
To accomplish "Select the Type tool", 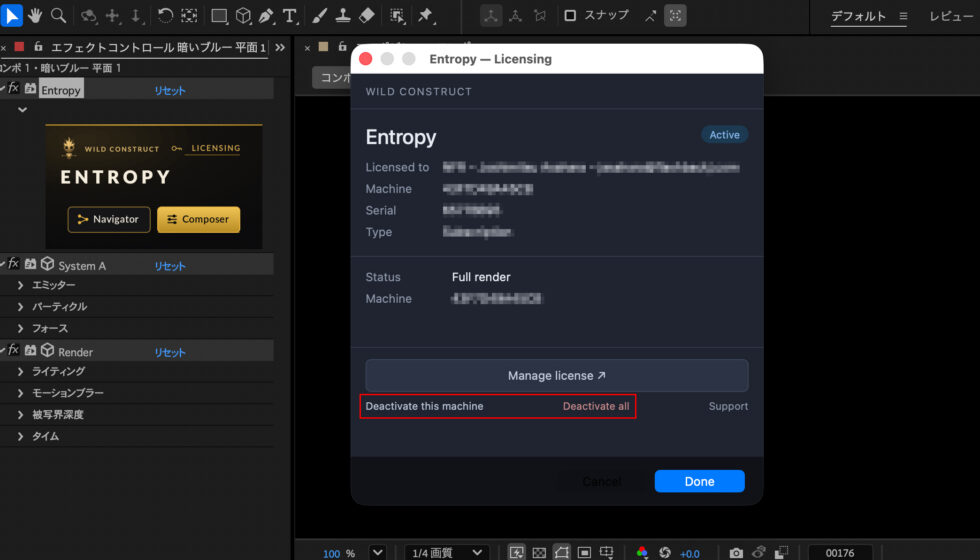I will (x=289, y=16).
